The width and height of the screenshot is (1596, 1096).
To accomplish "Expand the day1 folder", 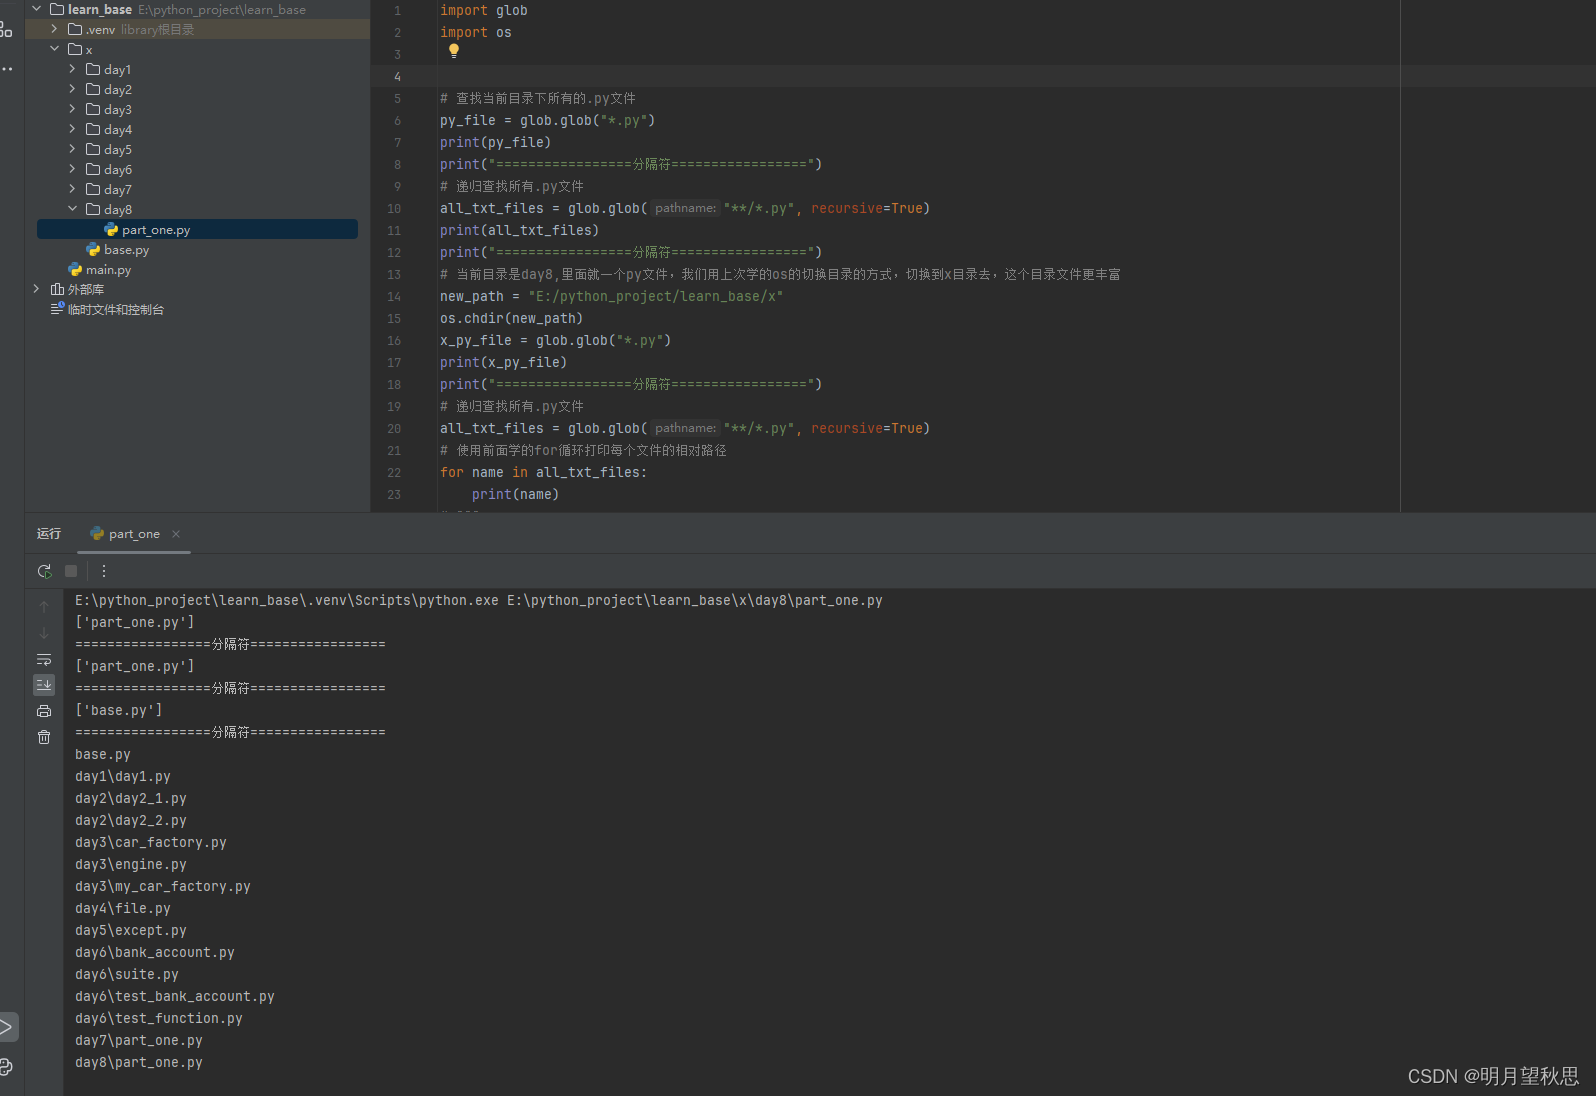I will tap(72, 69).
